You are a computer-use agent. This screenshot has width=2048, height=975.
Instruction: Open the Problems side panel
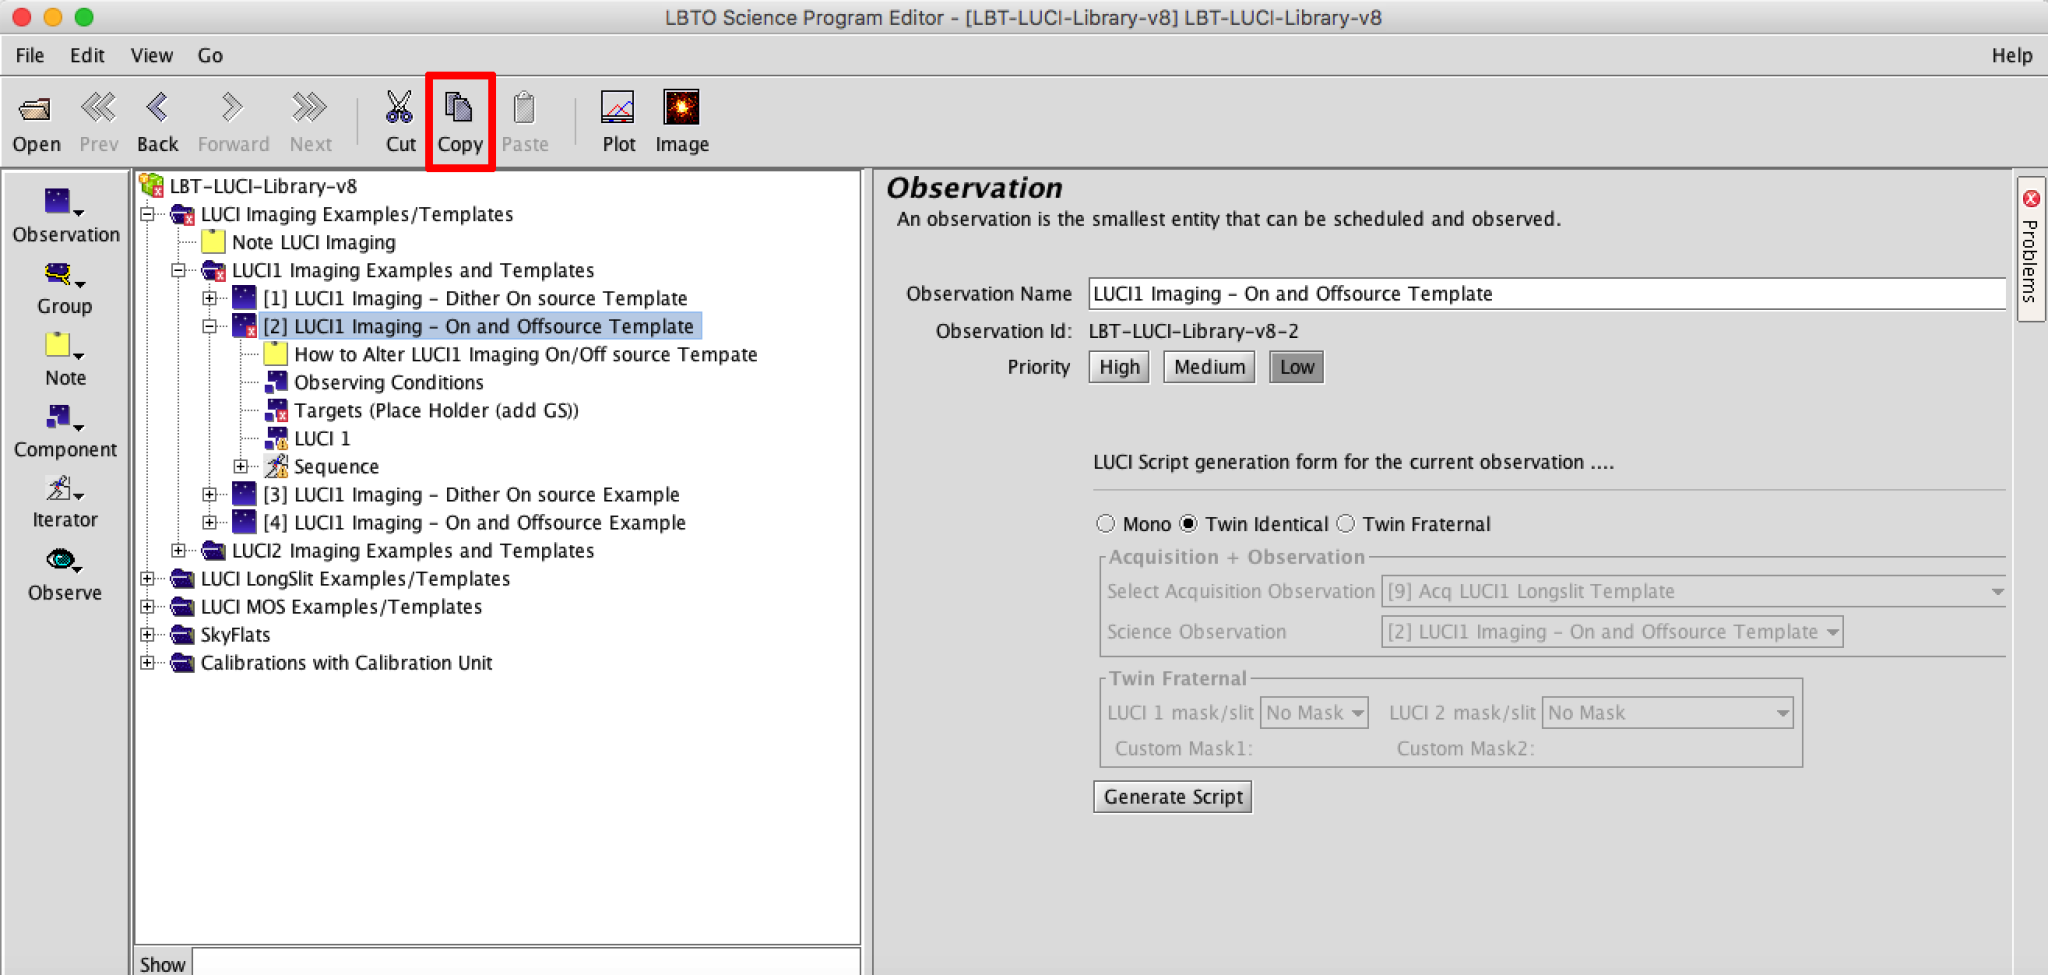pyautogui.click(x=2030, y=249)
